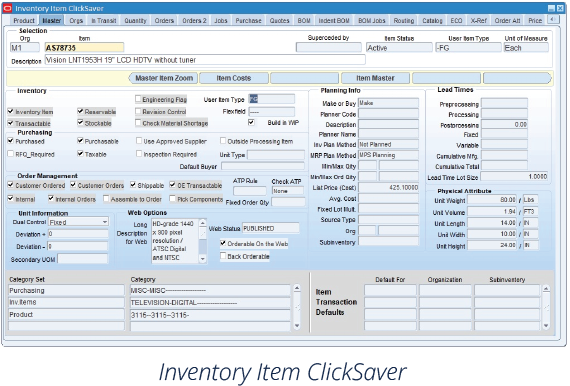Click the Web Status PUBLISHED field

pos(271,228)
